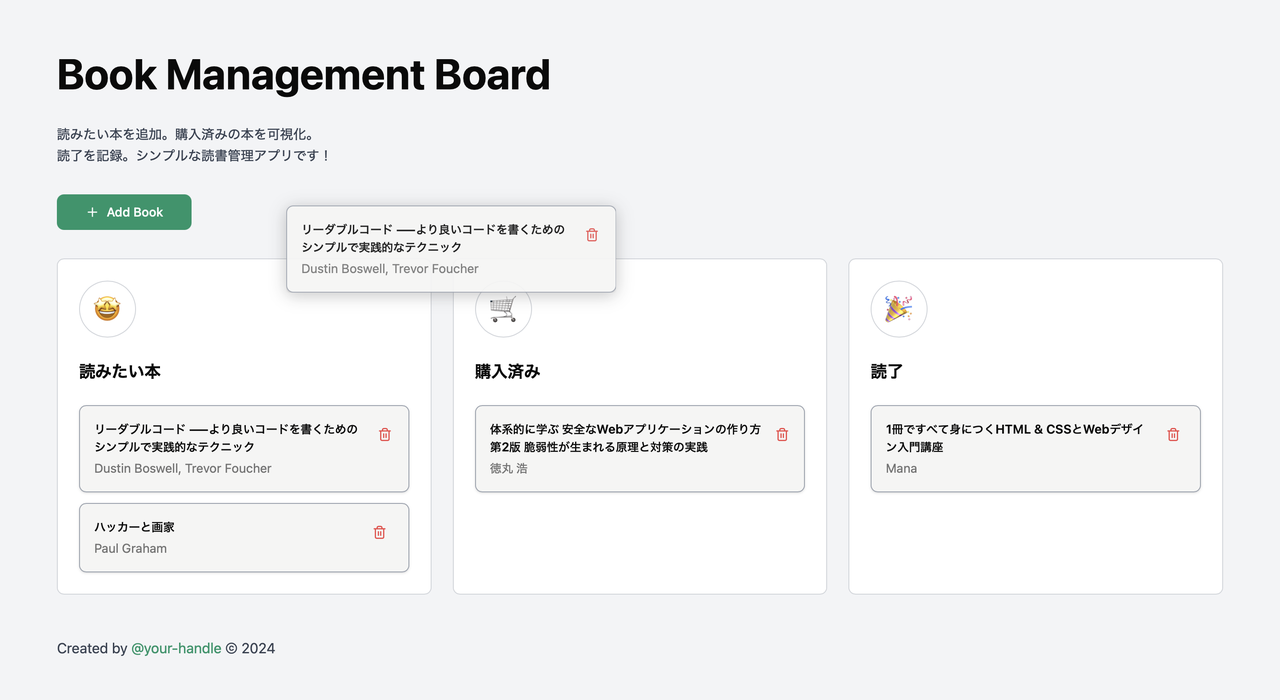Click the Book Management Board title

[303, 75]
